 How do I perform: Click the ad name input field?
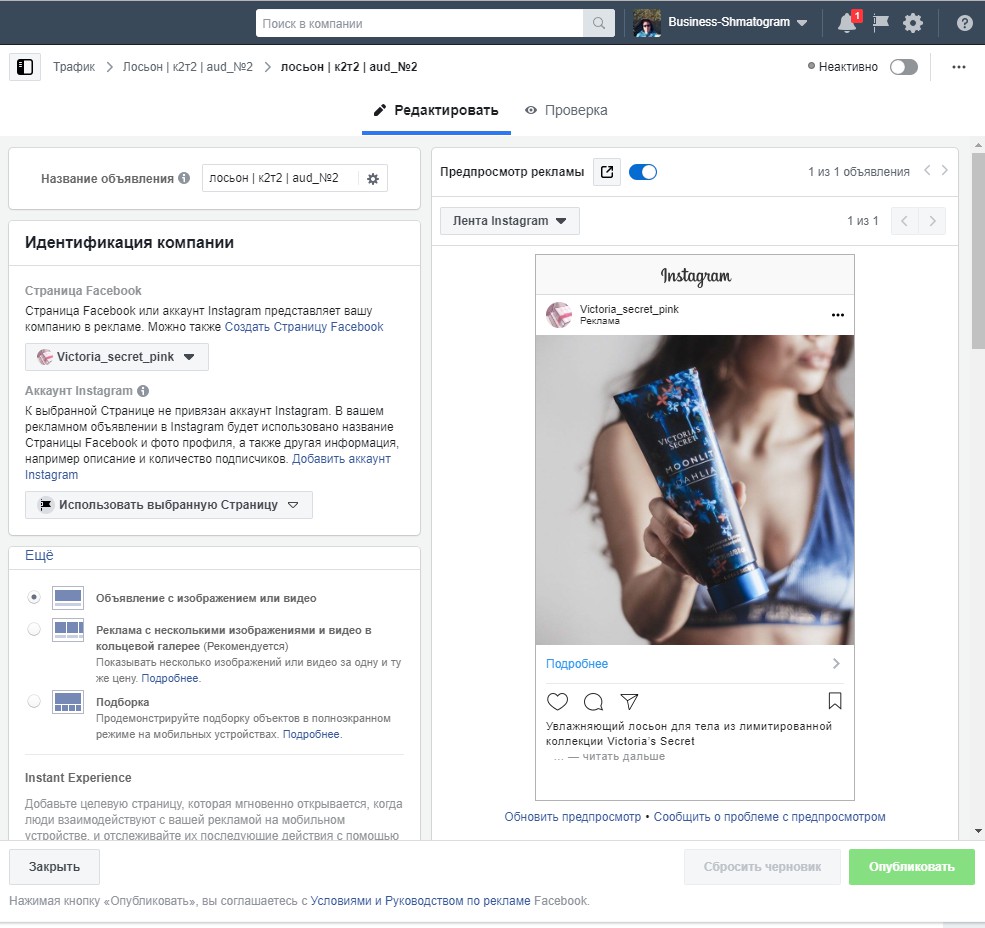tap(280, 178)
